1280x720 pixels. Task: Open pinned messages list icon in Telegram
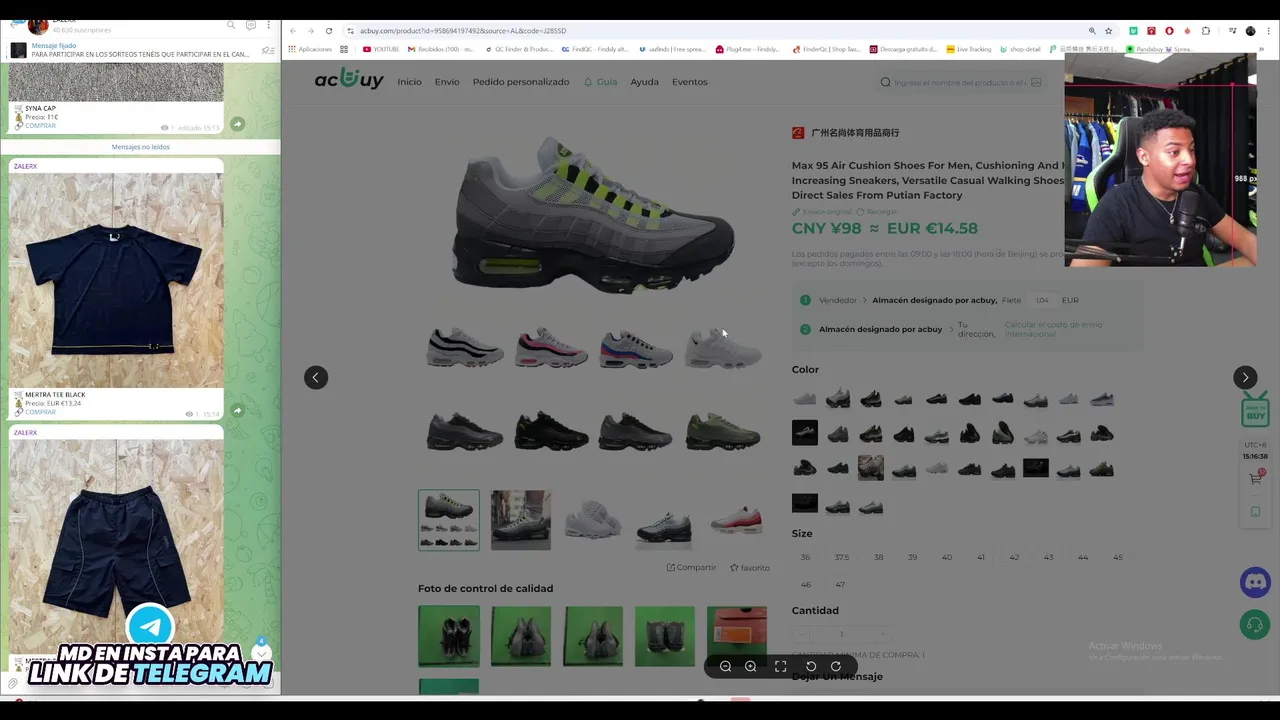(x=267, y=50)
